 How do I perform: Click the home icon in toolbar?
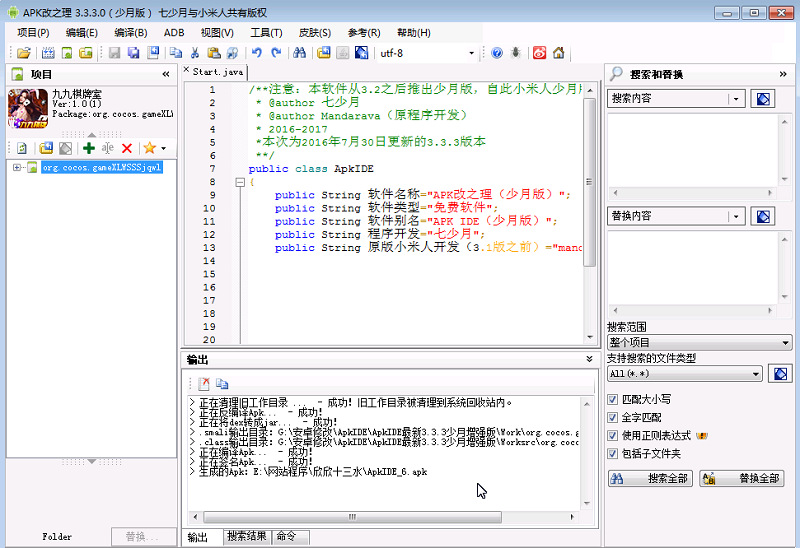558,53
